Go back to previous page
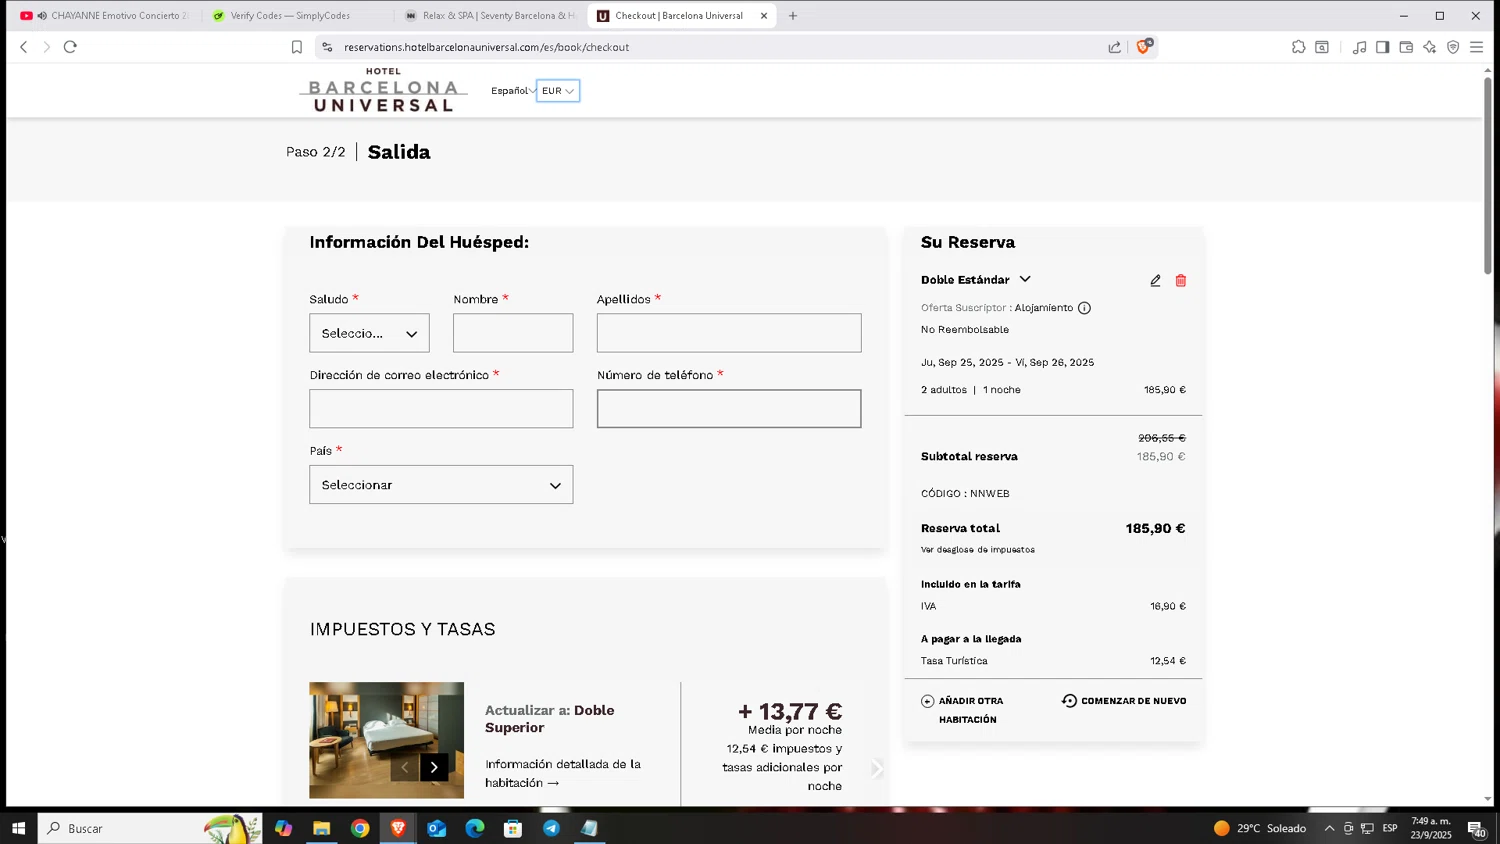1500x844 pixels. tap(24, 47)
